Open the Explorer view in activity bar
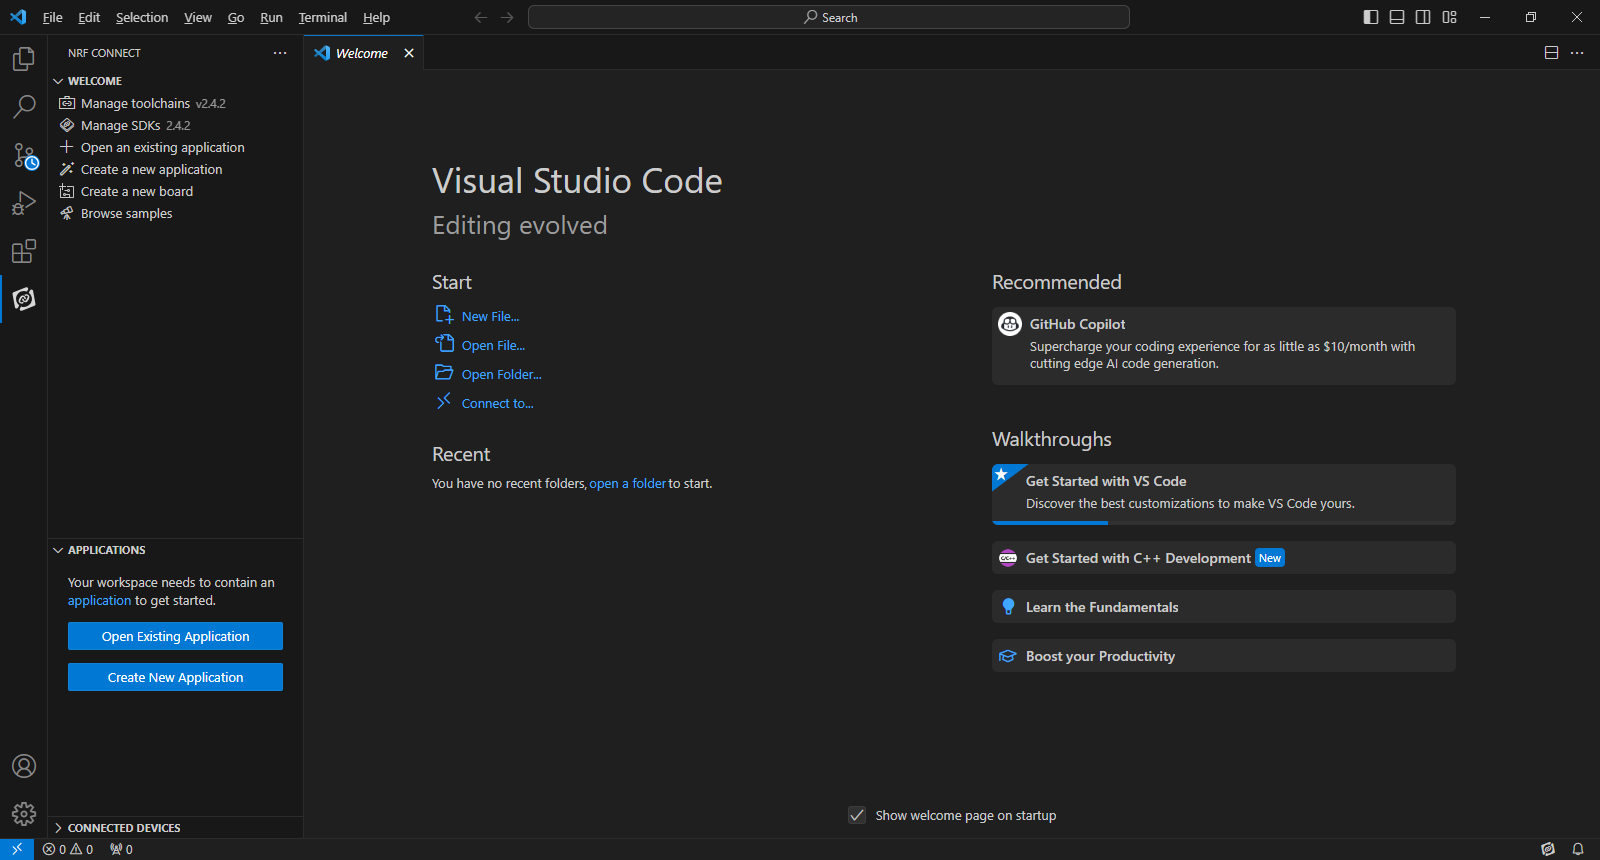Image resolution: width=1600 pixels, height=860 pixels. pyautogui.click(x=23, y=59)
